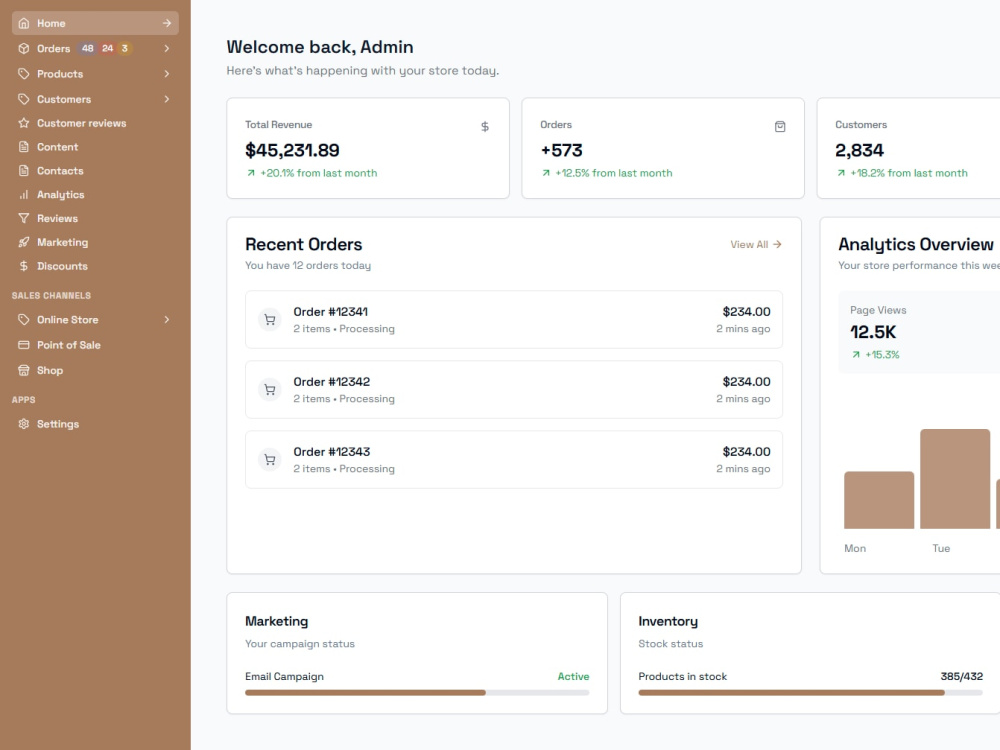This screenshot has height=750, width=1000.
Task: Open Customer reviews page
Action: (95, 123)
